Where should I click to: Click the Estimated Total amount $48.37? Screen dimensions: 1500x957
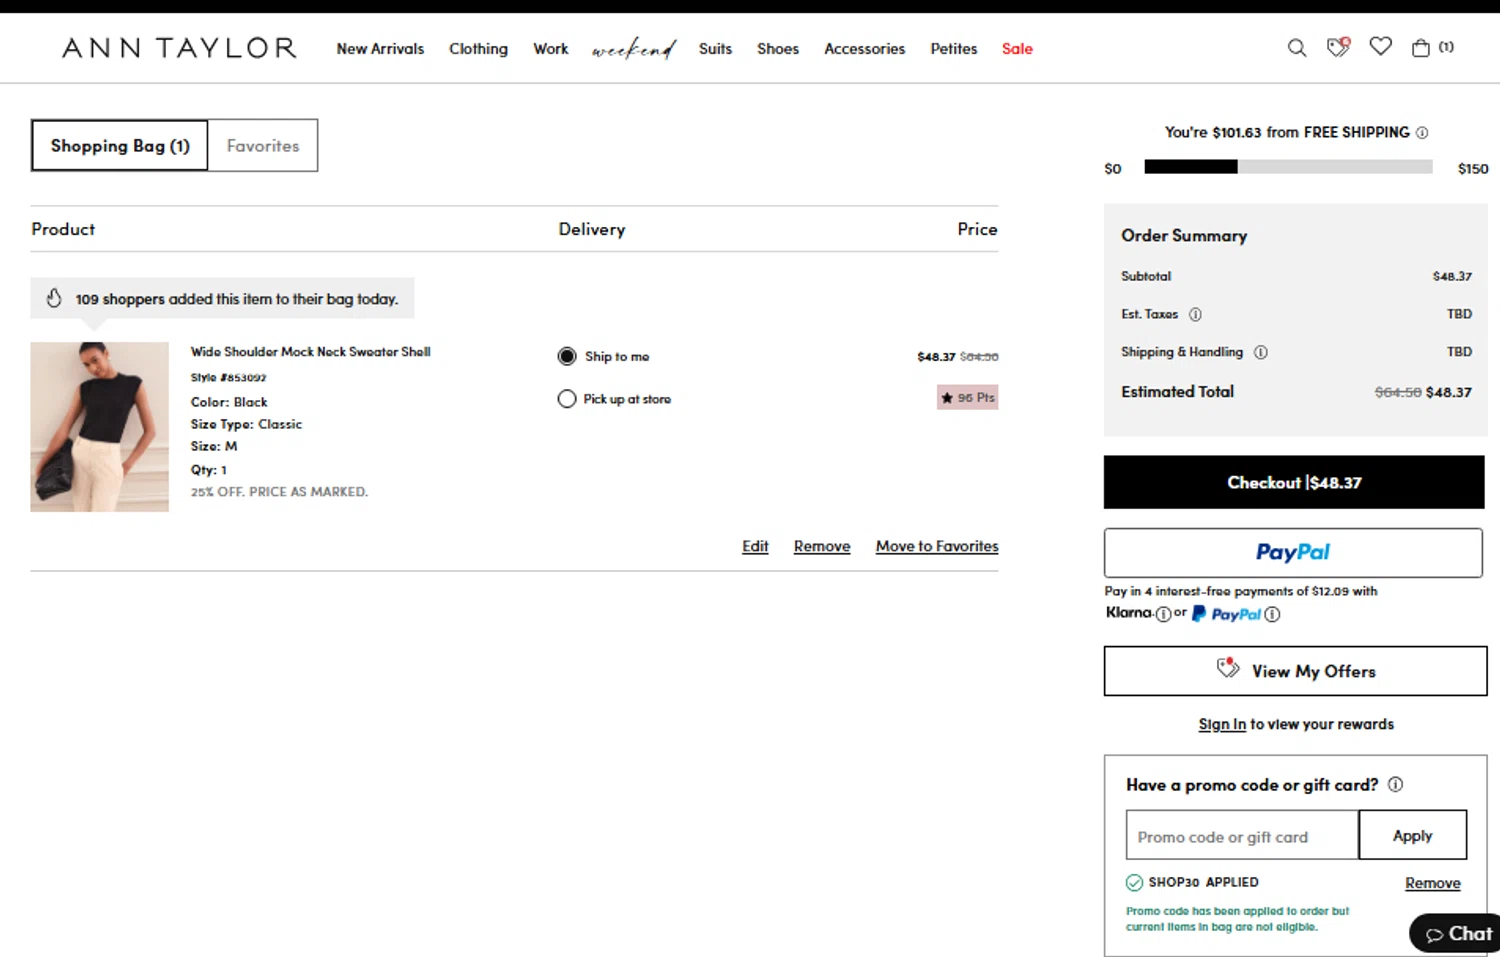tap(1449, 392)
